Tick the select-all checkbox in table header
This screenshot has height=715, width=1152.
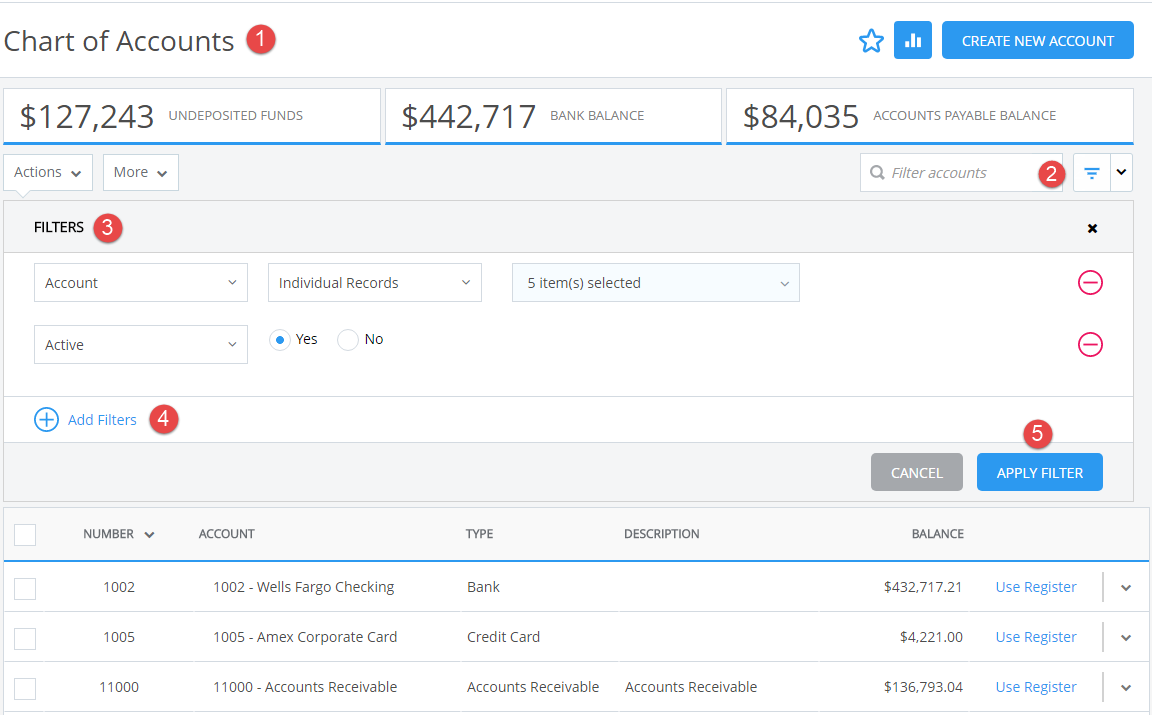[x=25, y=534]
